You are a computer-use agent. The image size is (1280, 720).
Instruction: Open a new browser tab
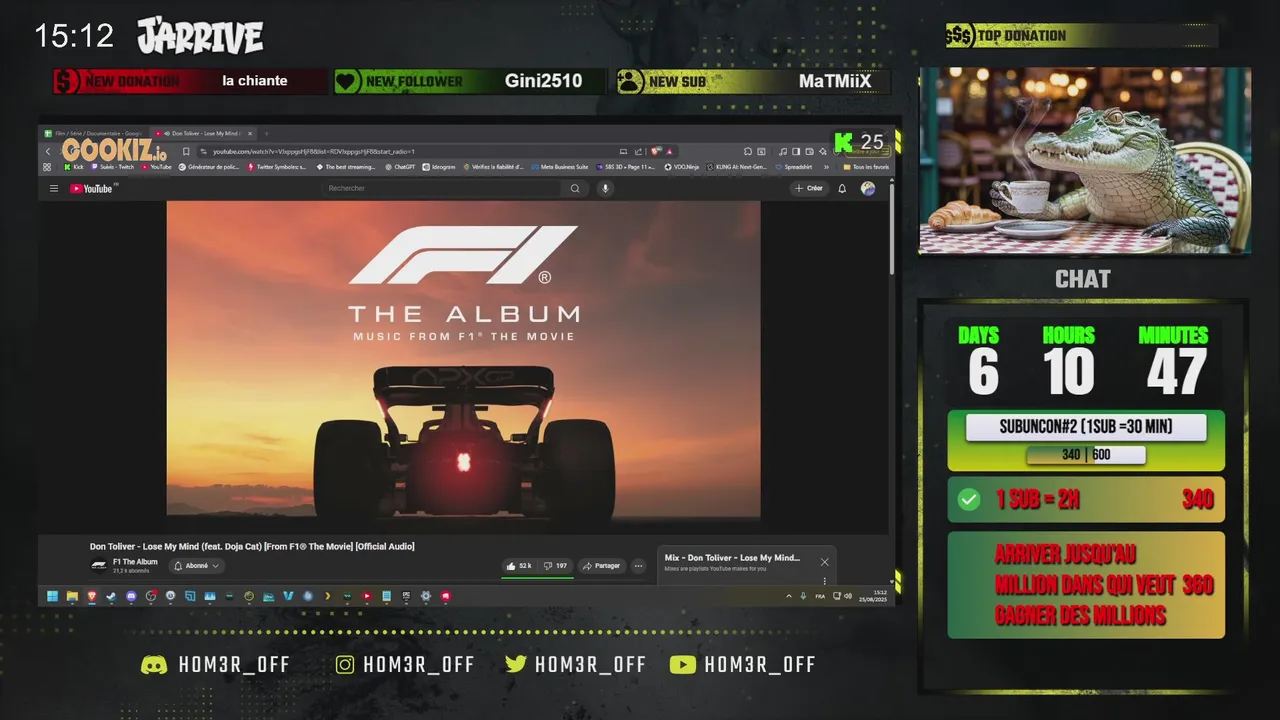click(266, 133)
